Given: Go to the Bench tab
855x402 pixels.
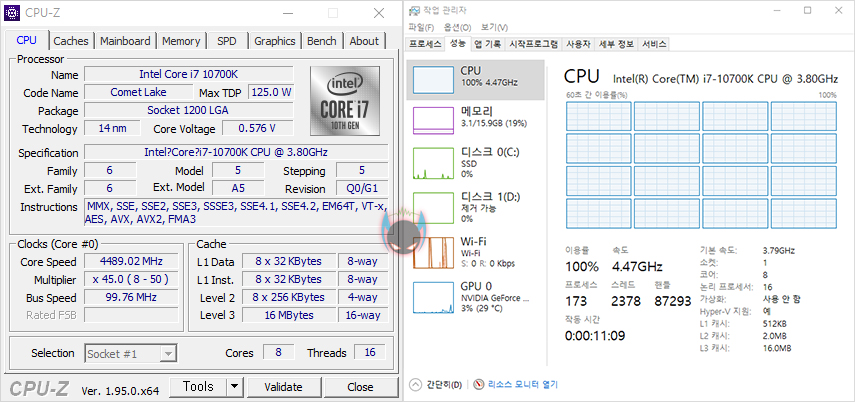Looking at the screenshot, I should pos(322,41).
